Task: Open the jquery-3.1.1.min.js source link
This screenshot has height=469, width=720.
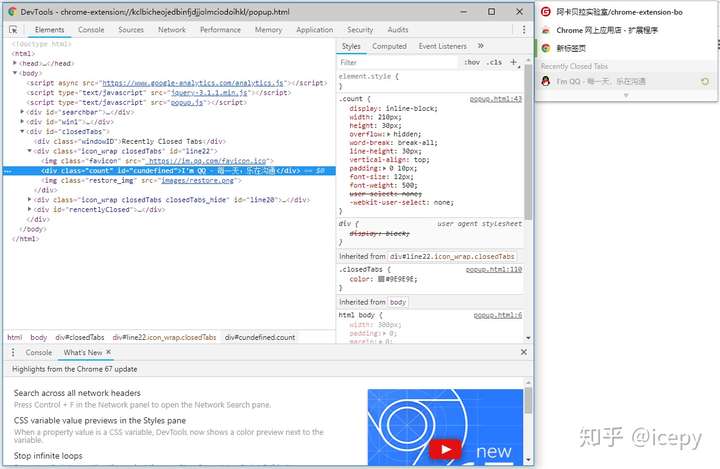Action: point(209,93)
